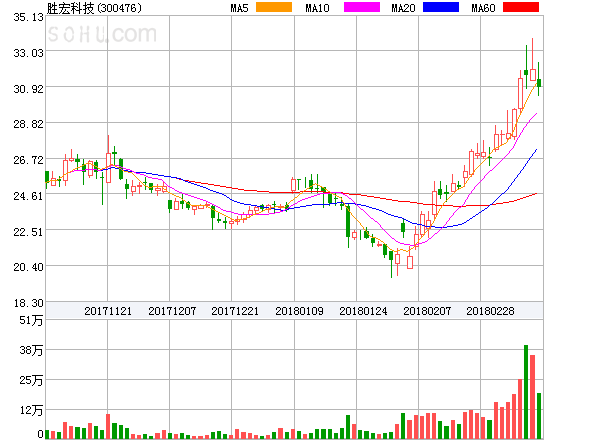Screen dimensions: 600x440
Task: Click the tallest red volume bar
Action: (x=532, y=397)
